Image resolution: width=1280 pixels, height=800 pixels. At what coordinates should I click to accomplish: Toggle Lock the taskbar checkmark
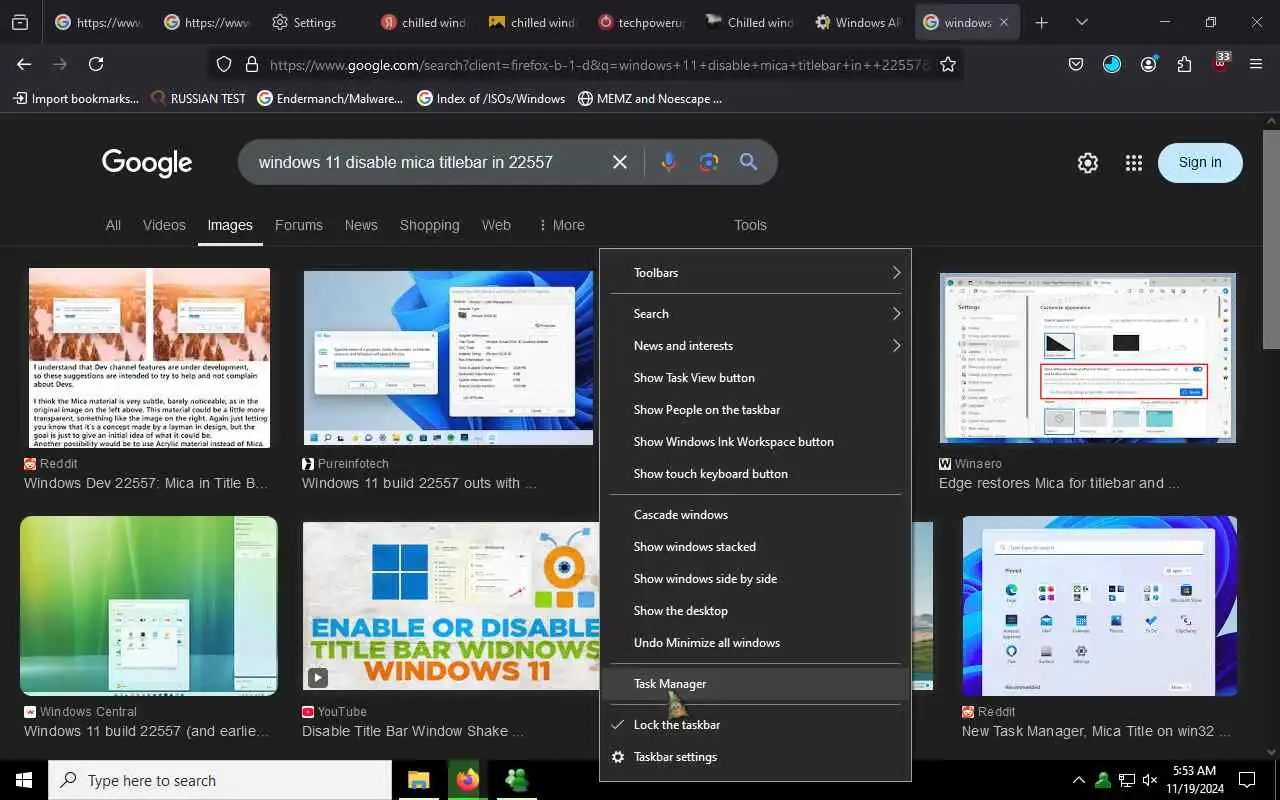tap(755, 725)
